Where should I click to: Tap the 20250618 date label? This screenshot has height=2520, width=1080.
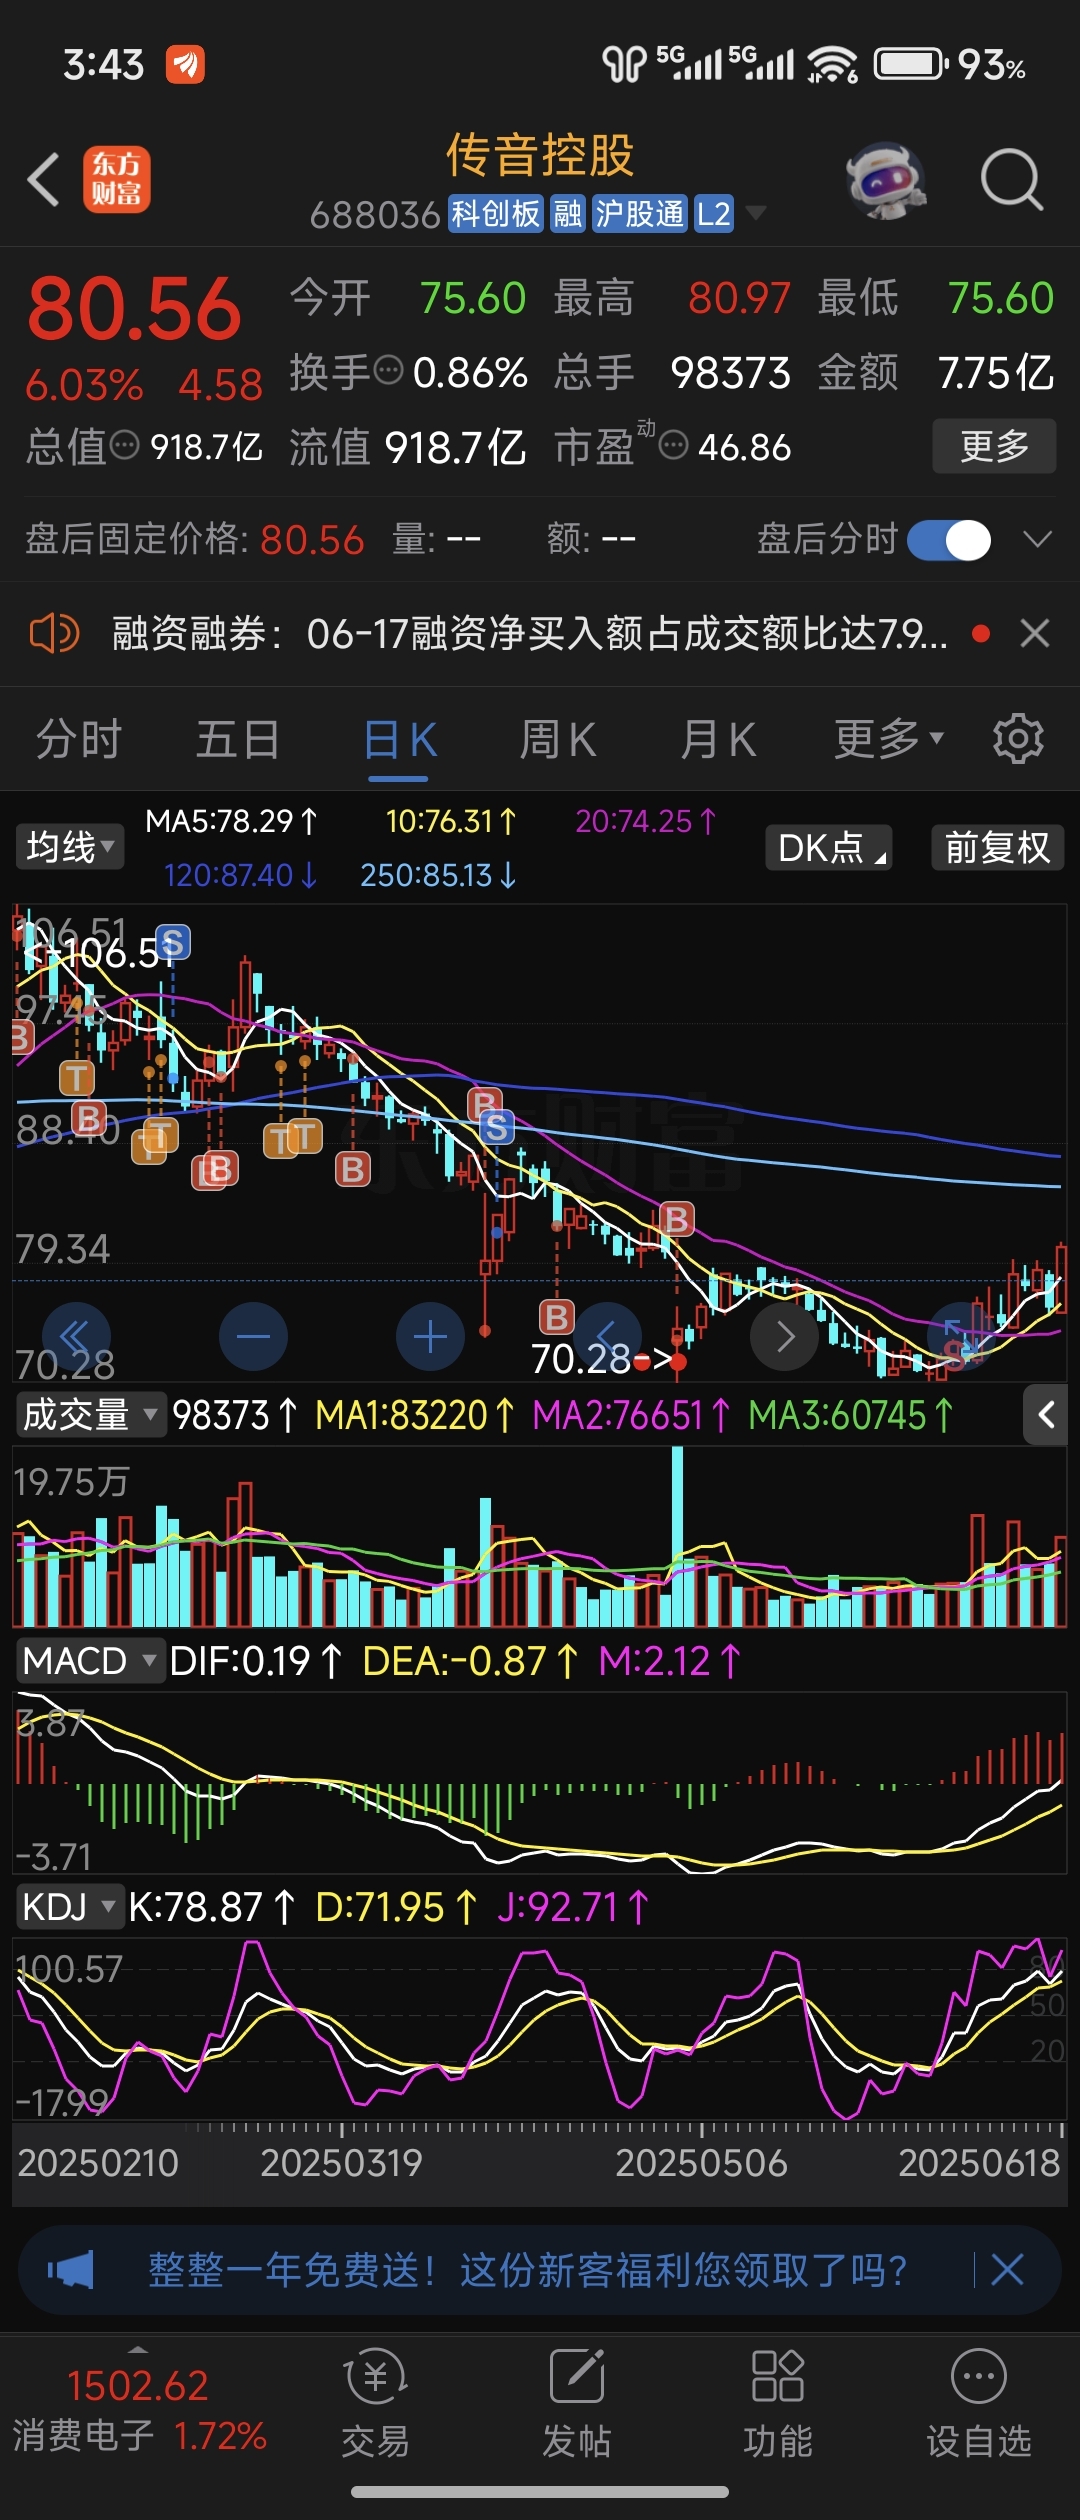pyautogui.click(x=978, y=2163)
